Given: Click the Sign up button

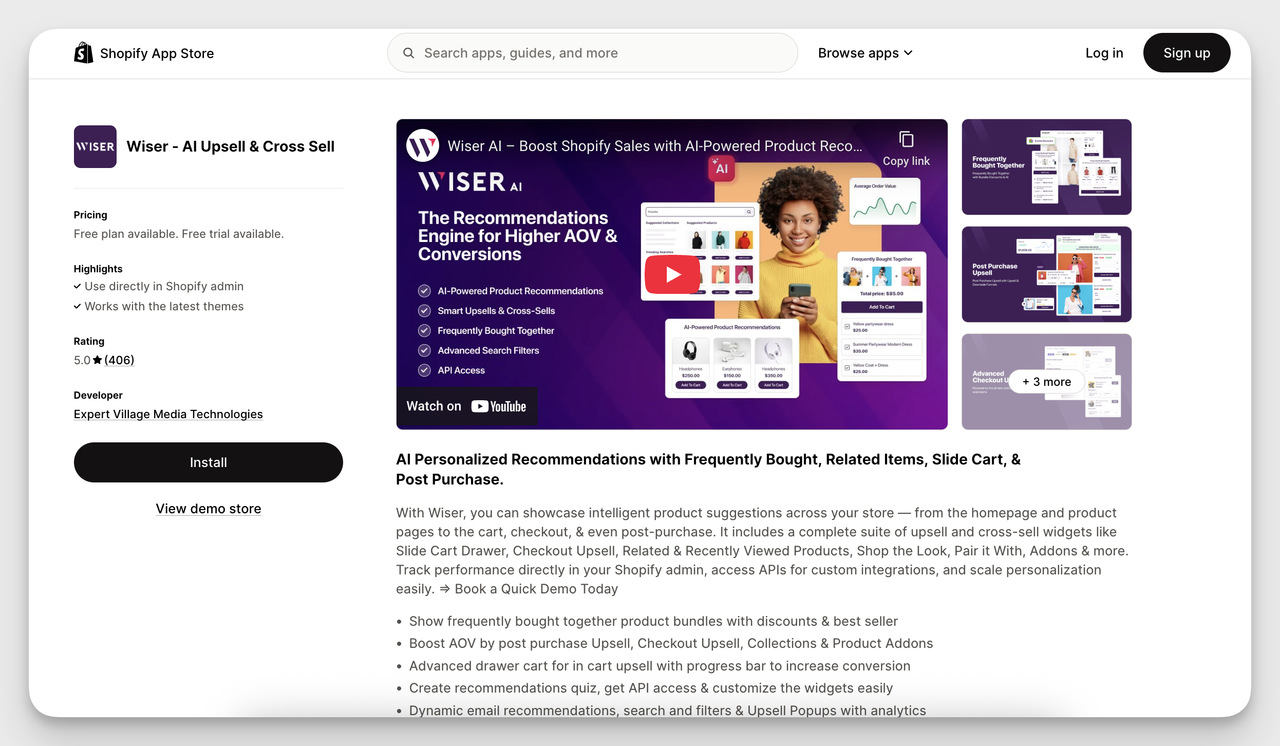Looking at the screenshot, I should click(x=1186, y=53).
